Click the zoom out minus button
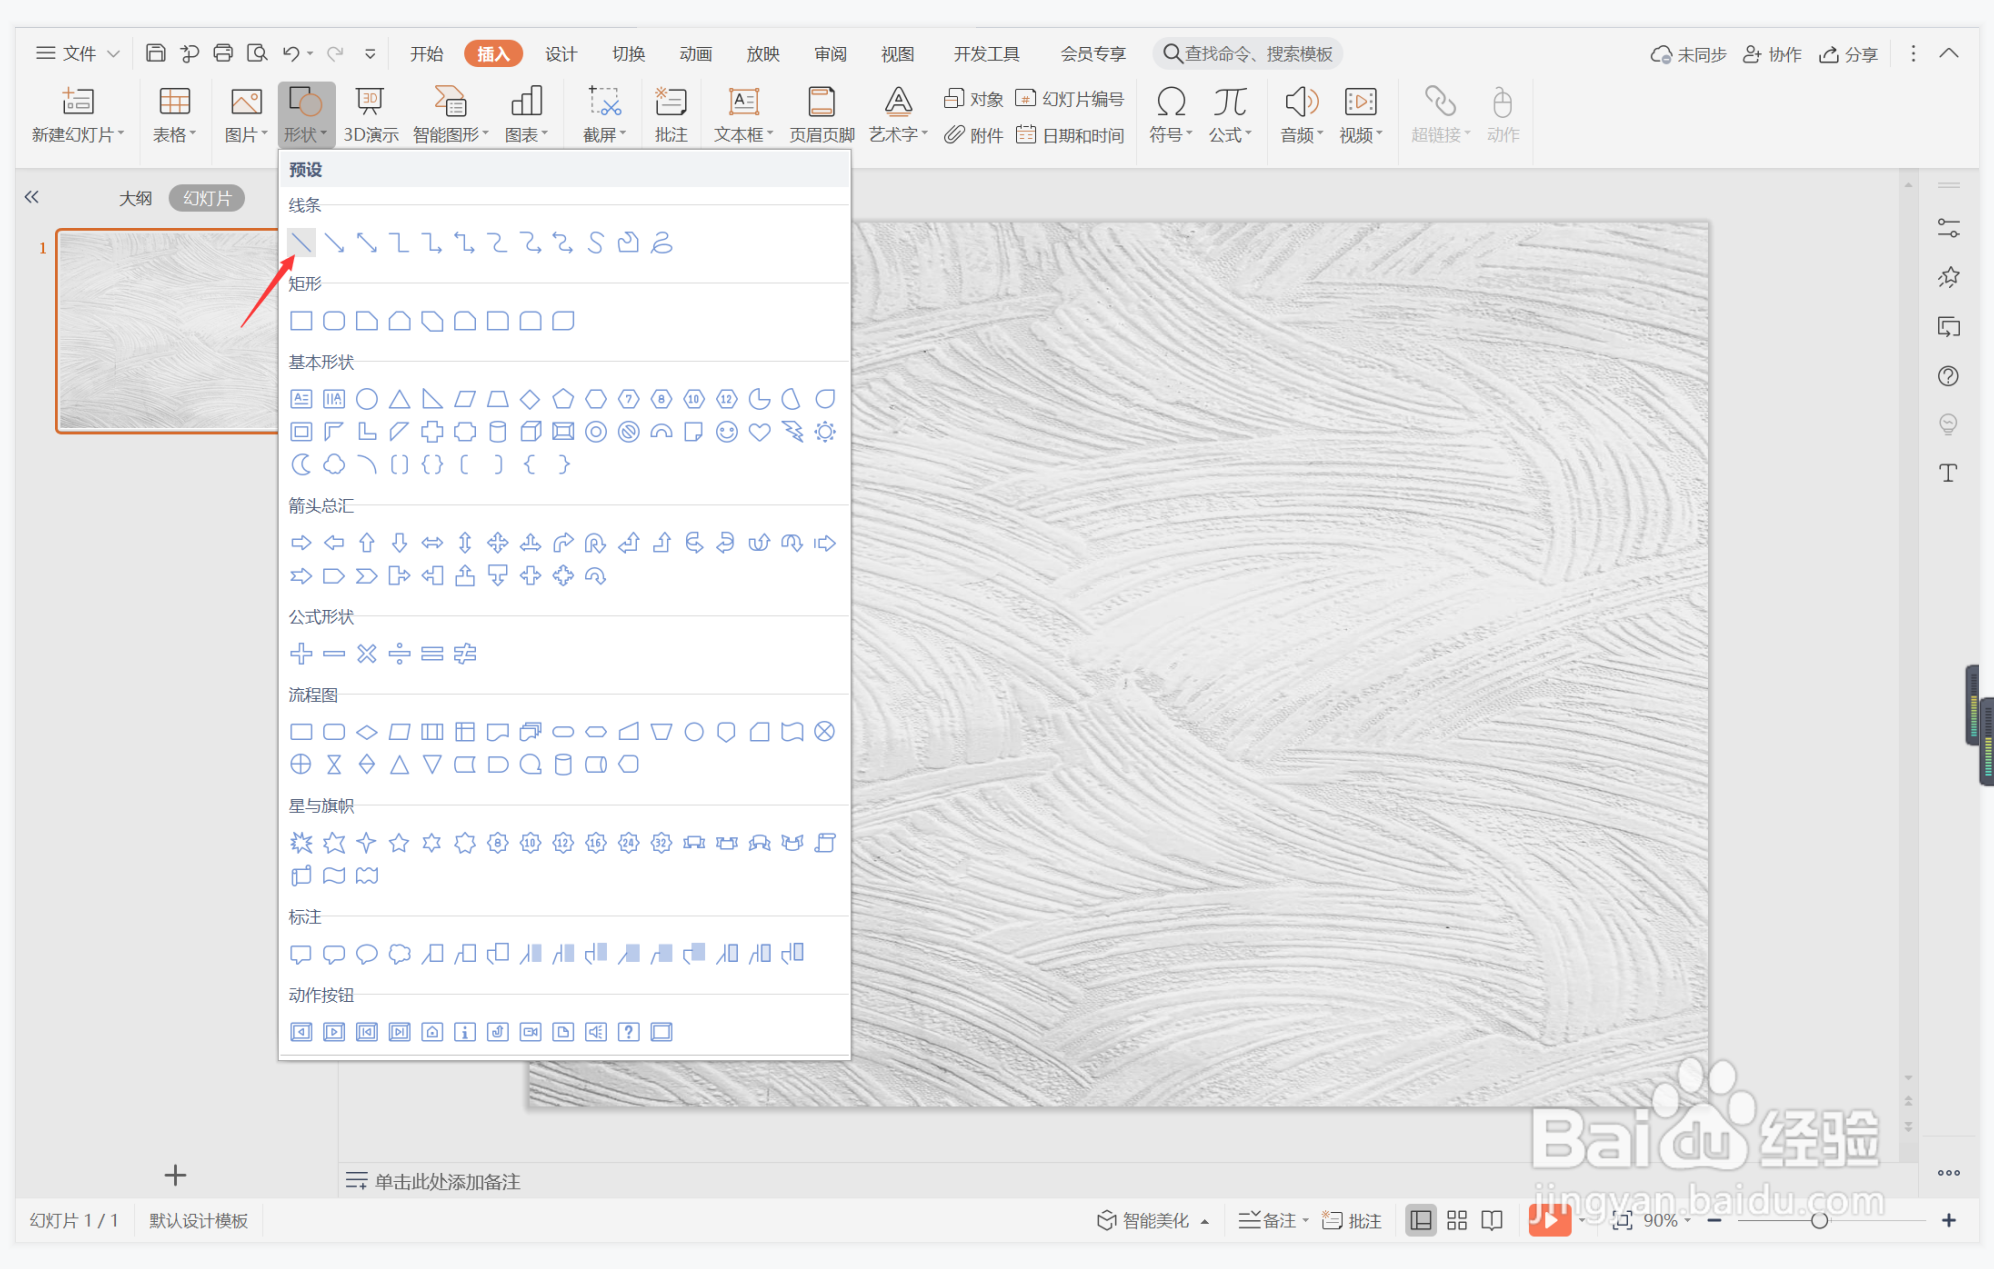The image size is (1994, 1269). coord(1714,1220)
